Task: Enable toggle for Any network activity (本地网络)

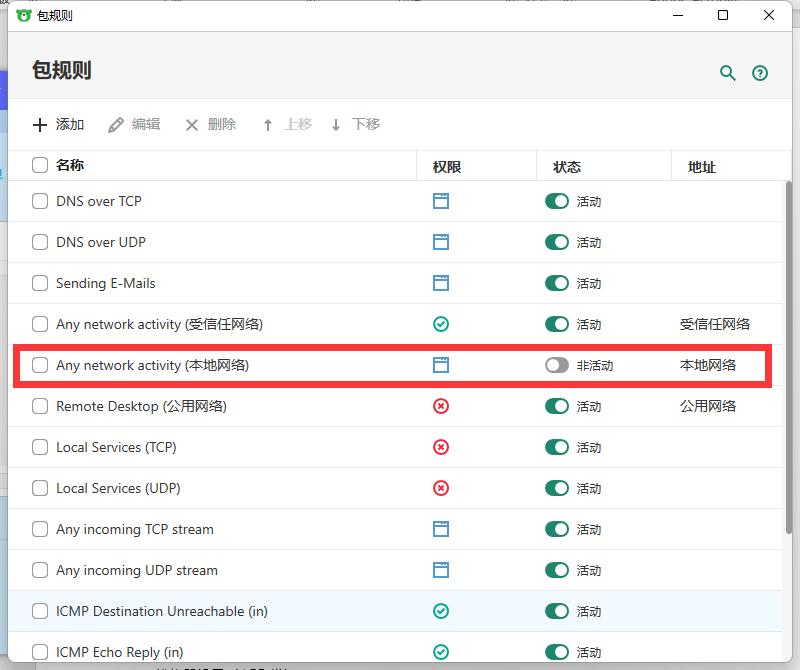Action: pyautogui.click(x=557, y=365)
